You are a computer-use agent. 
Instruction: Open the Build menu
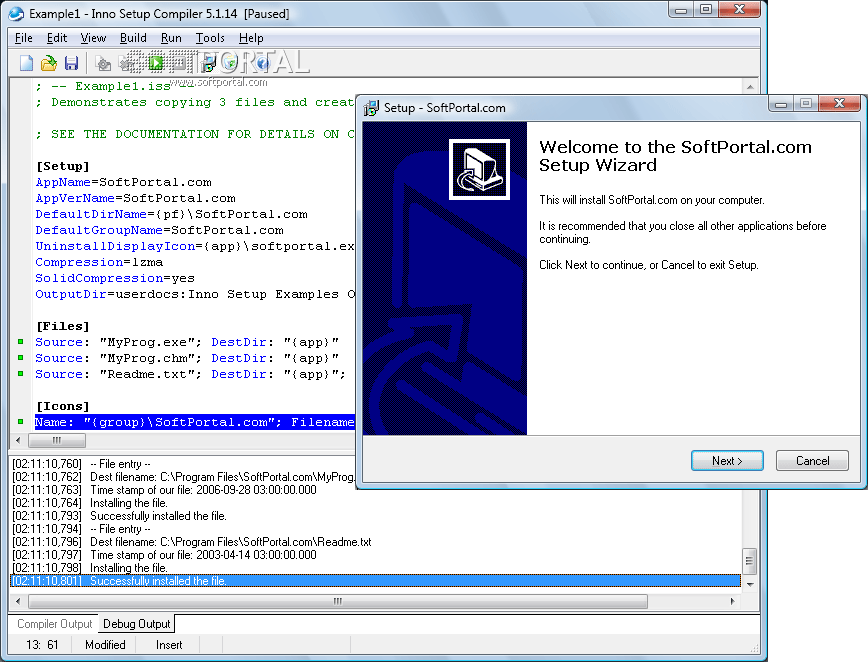tap(133, 38)
